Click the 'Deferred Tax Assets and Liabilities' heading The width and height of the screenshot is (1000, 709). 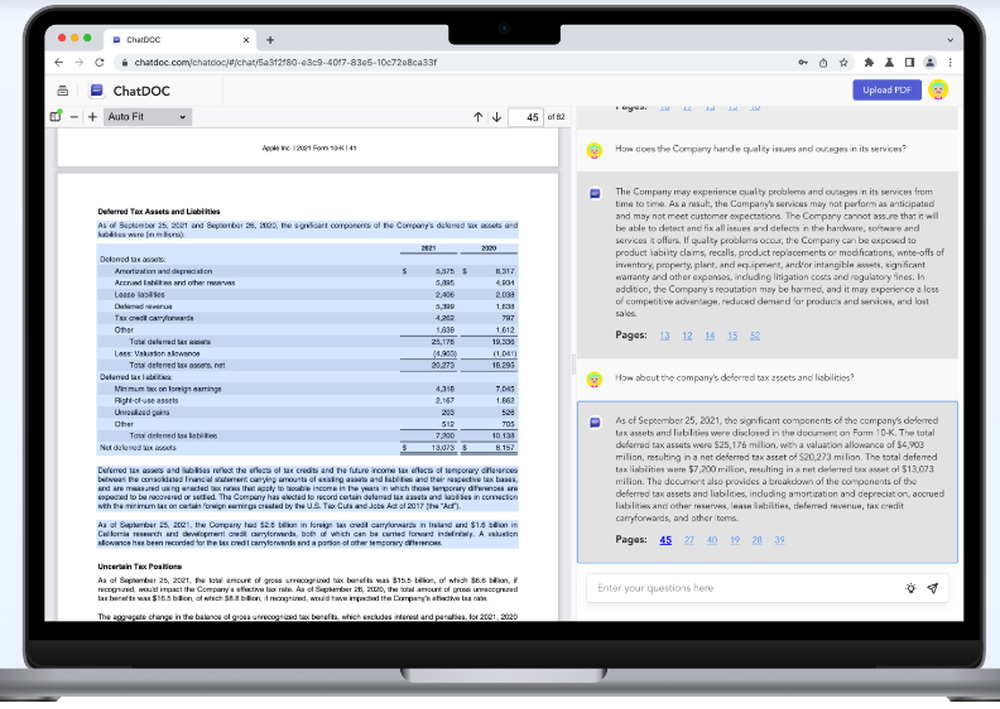pyautogui.click(x=159, y=212)
